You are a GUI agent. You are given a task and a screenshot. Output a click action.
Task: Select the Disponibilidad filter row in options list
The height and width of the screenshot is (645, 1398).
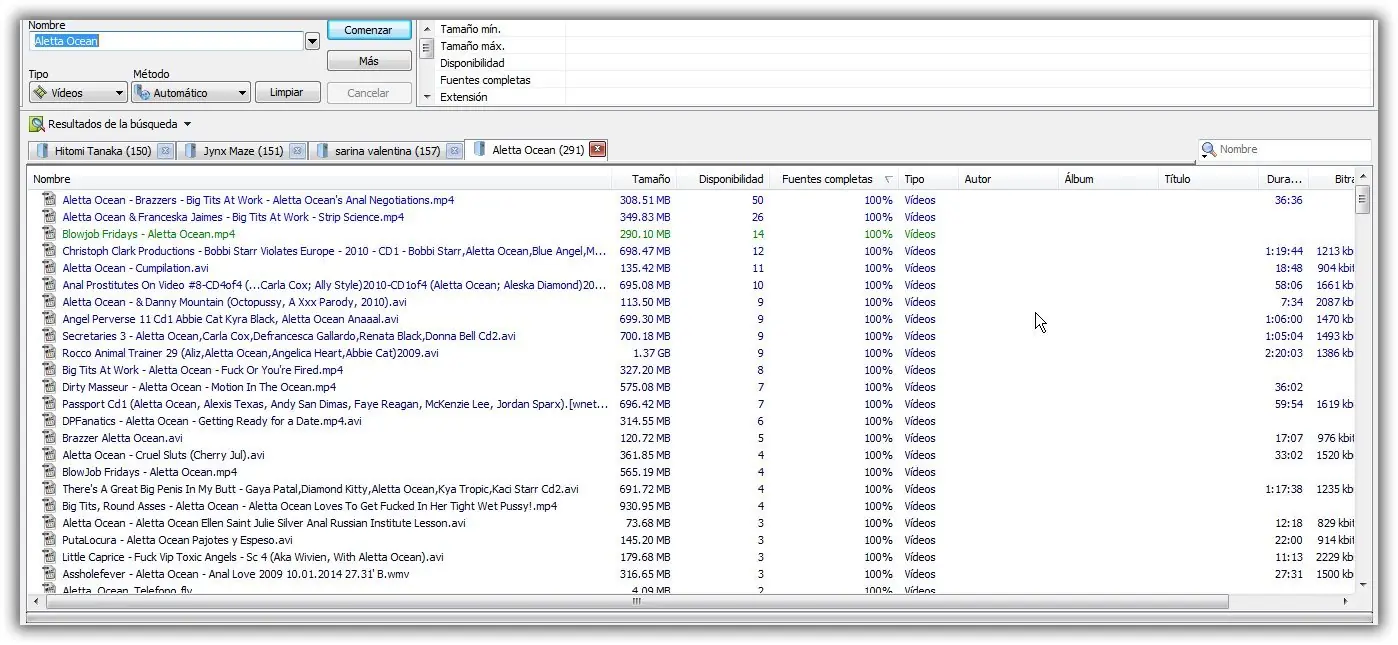[x=903, y=63]
